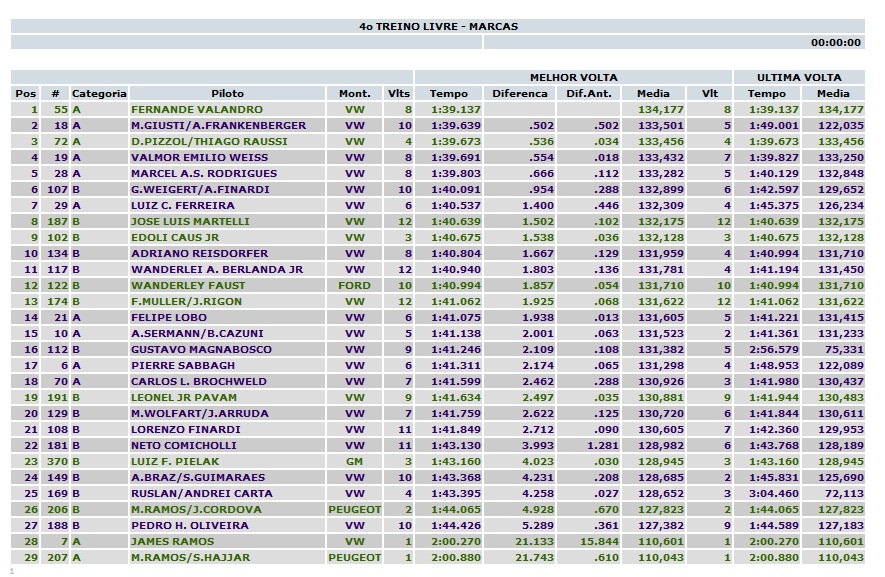This screenshot has height=577, width=885.
Task: Click Dif.Ant. value 1.281
Action: coord(602,445)
